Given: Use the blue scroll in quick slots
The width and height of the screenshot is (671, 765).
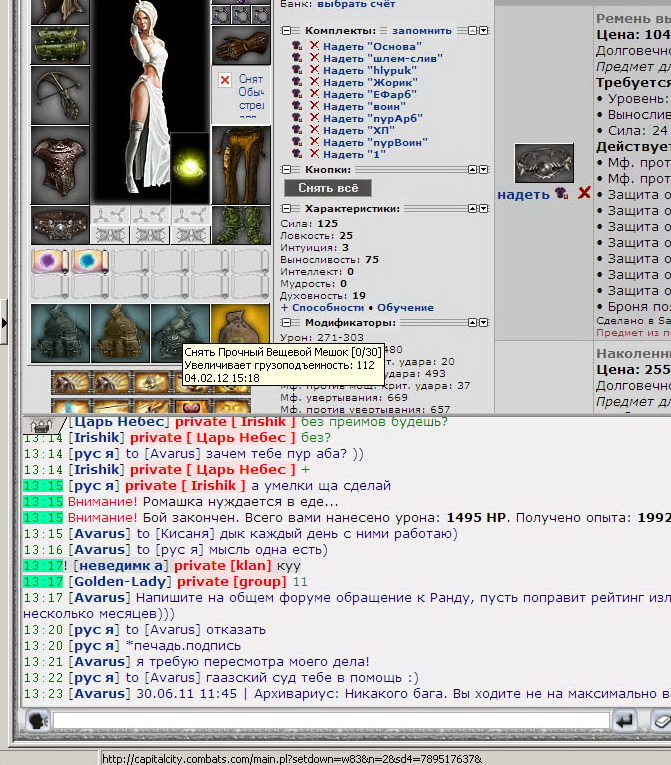Looking at the screenshot, I should (x=90, y=261).
